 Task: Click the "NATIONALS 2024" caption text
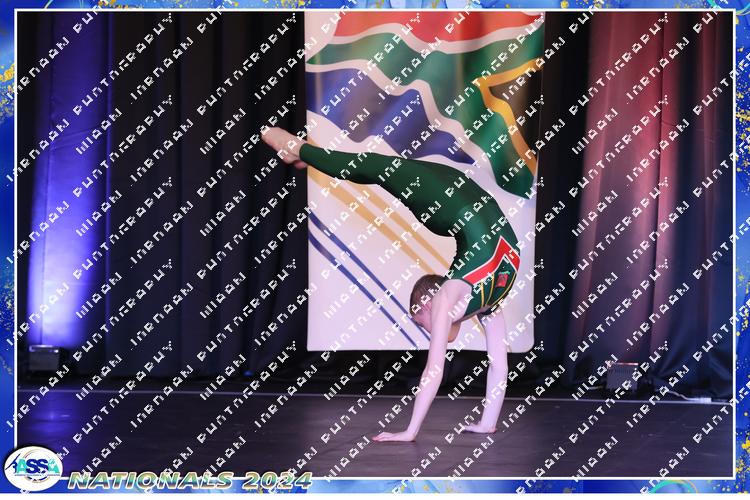(190, 480)
